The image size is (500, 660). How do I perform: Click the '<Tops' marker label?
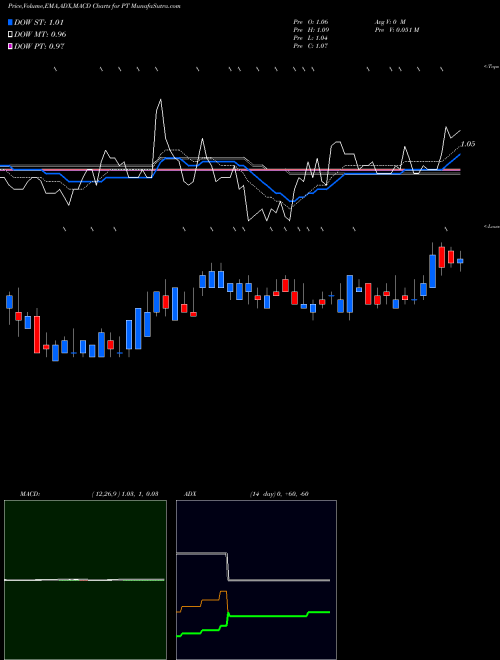(x=492, y=67)
